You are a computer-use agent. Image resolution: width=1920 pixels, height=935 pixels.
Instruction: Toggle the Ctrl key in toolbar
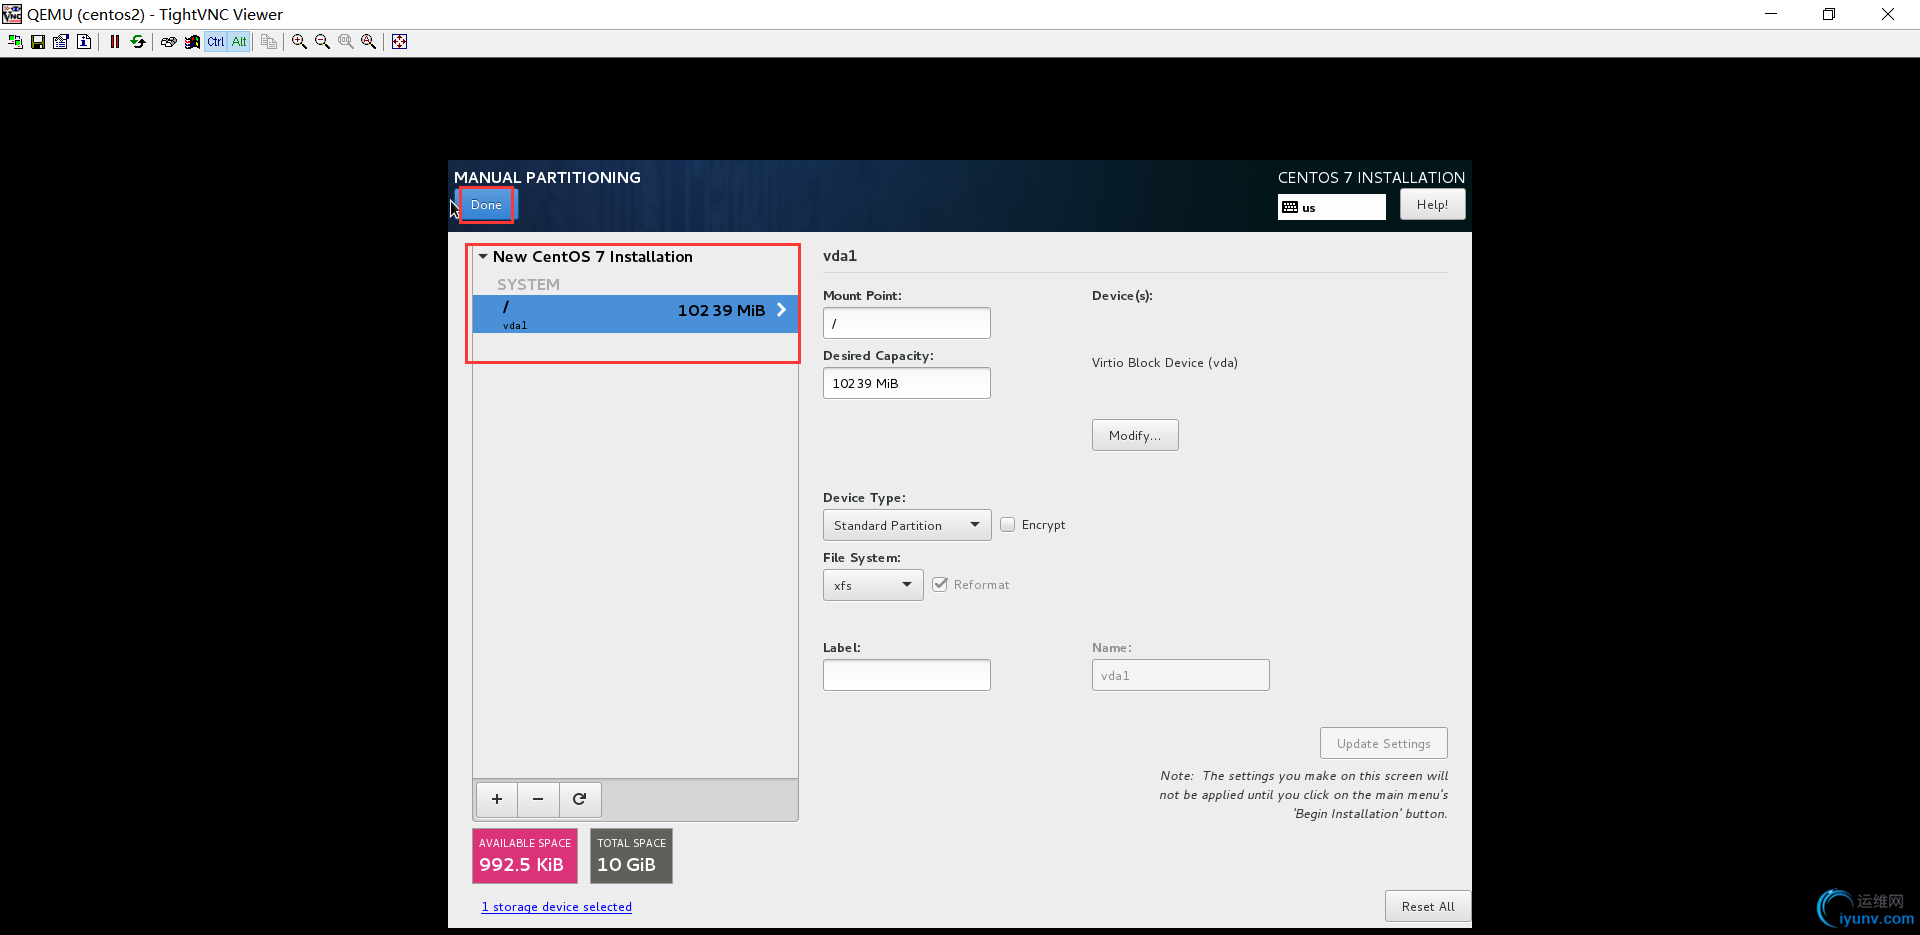[216, 42]
